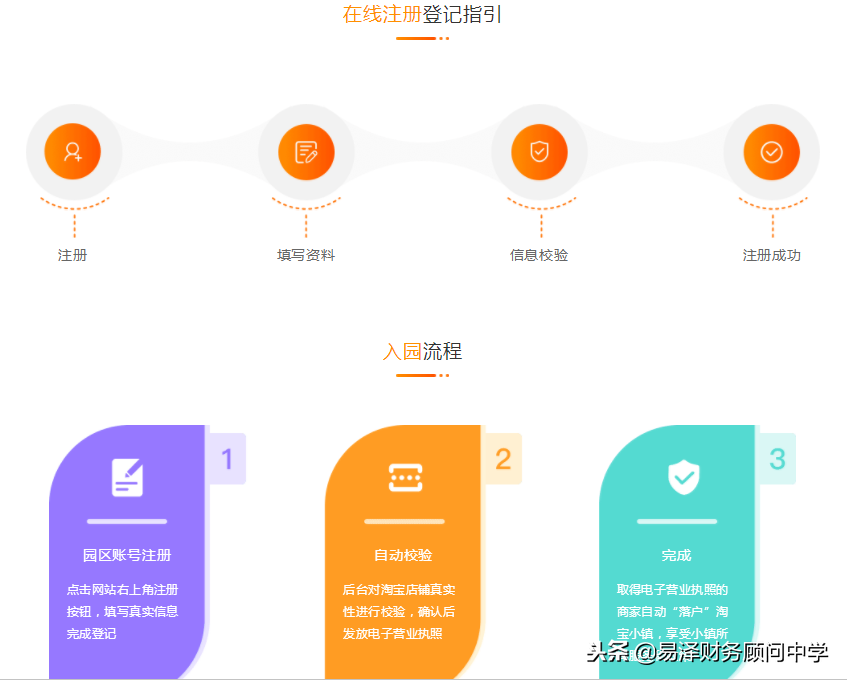Click the 在线注册登记指引 heading
847x682 pixels.
click(x=422, y=15)
